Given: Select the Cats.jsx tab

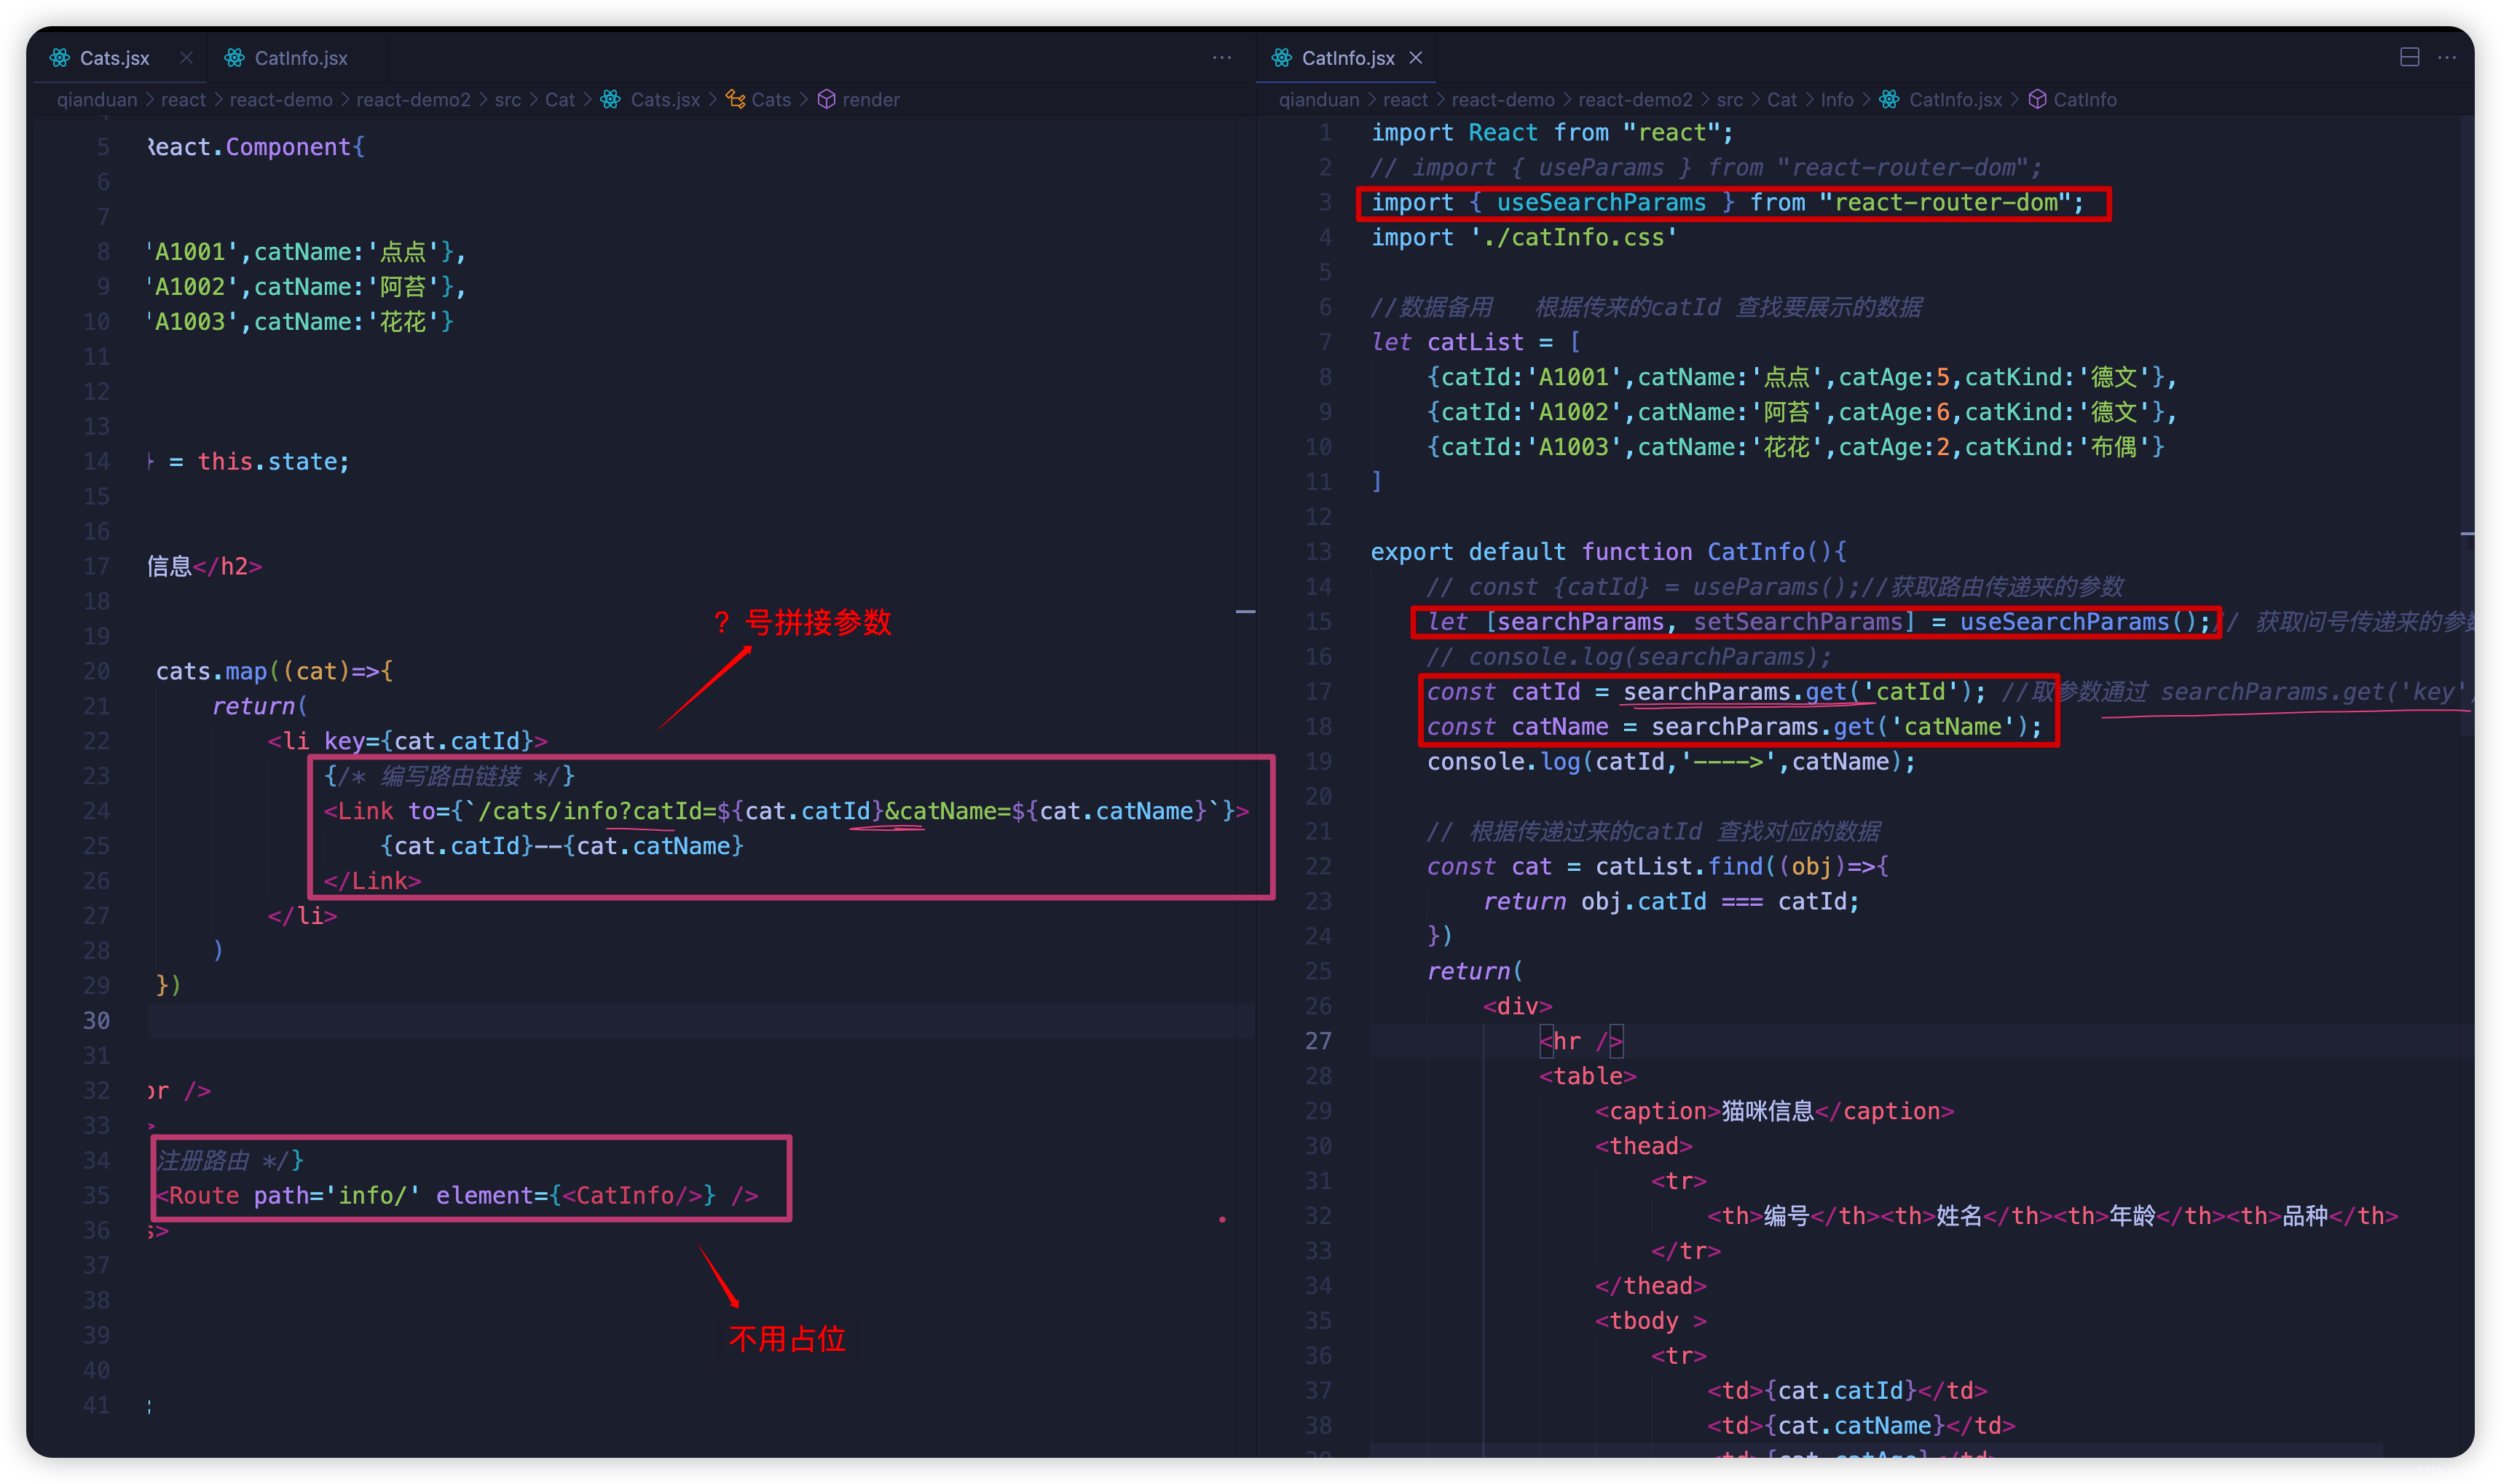Looking at the screenshot, I should 114,58.
